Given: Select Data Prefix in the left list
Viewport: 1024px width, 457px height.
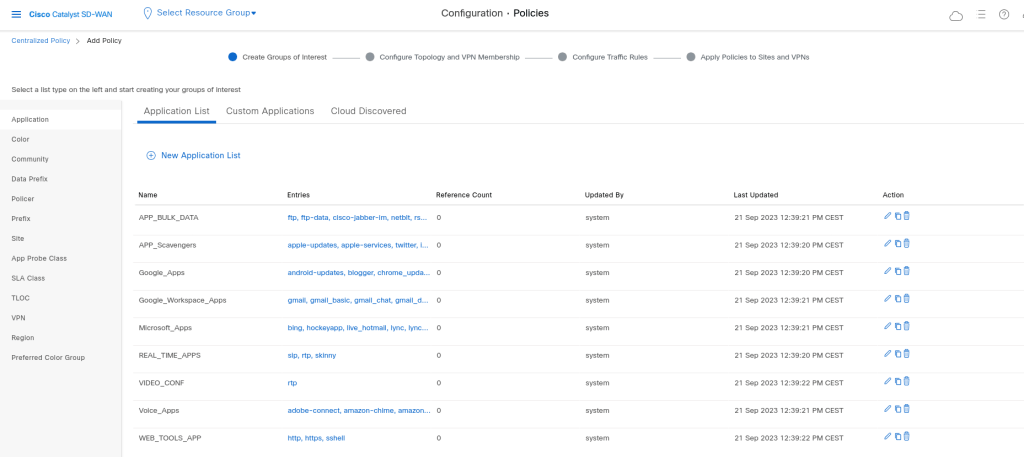Looking at the screenshot, I should click(x=30, y=179).
